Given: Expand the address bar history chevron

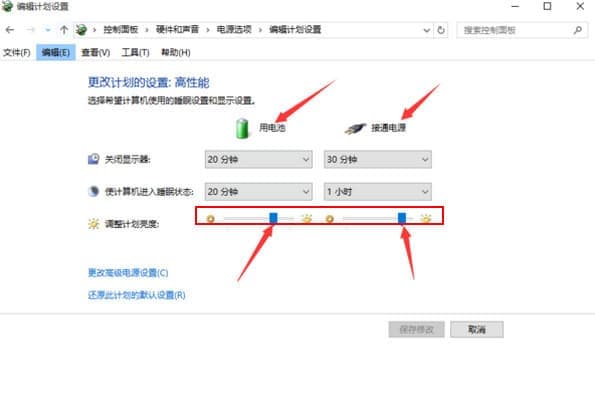Looking at the screenshot, I should (427, 30).
